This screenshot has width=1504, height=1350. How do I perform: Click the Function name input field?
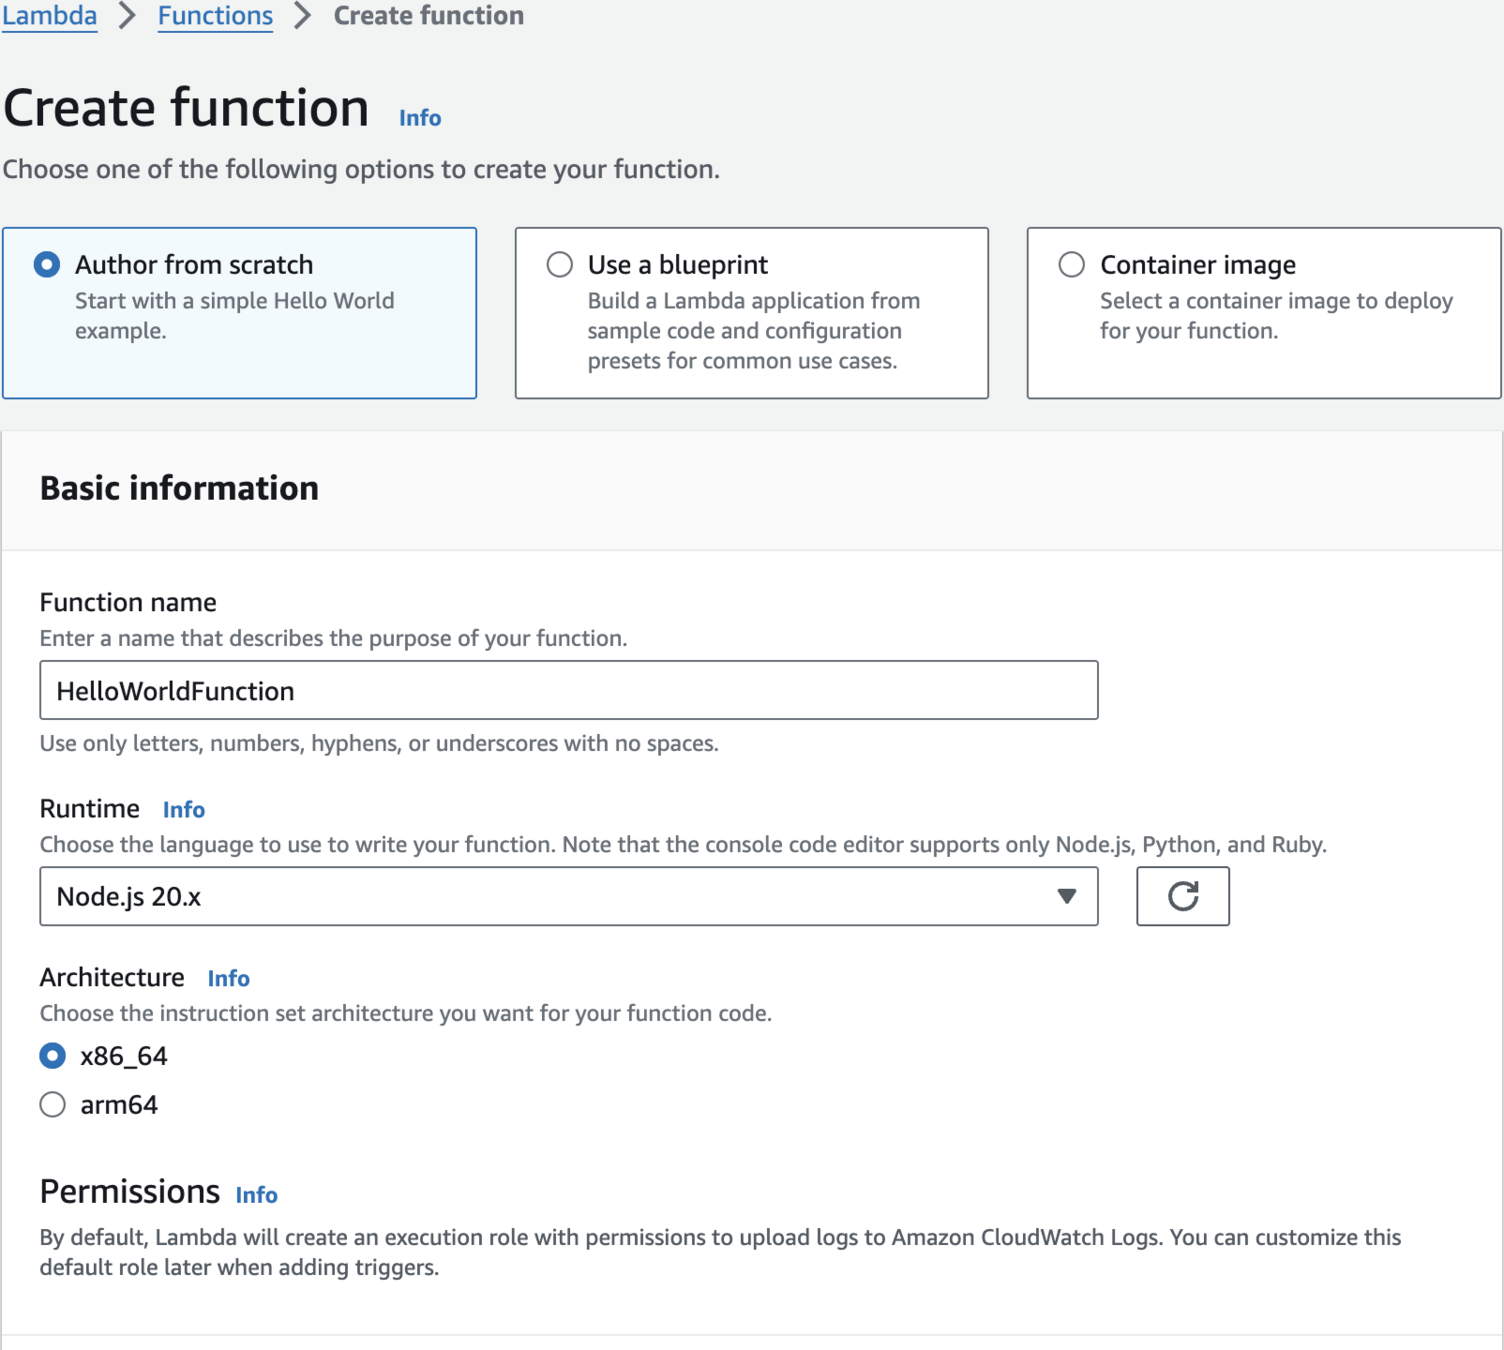[x=568, y=690]
